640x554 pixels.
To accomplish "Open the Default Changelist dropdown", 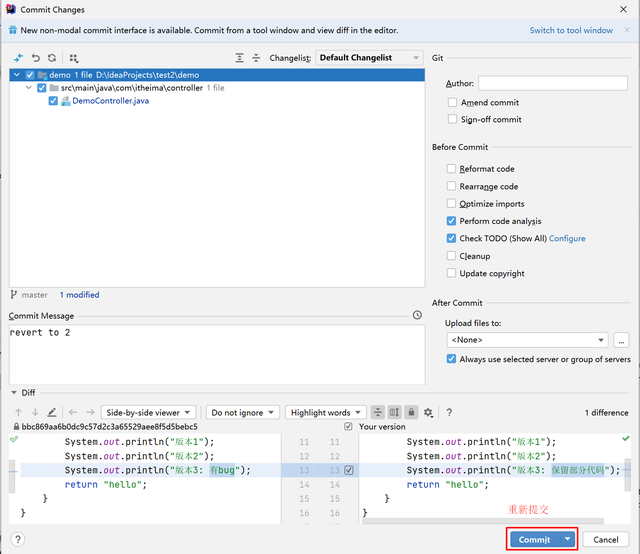I will tap(369, 58).
